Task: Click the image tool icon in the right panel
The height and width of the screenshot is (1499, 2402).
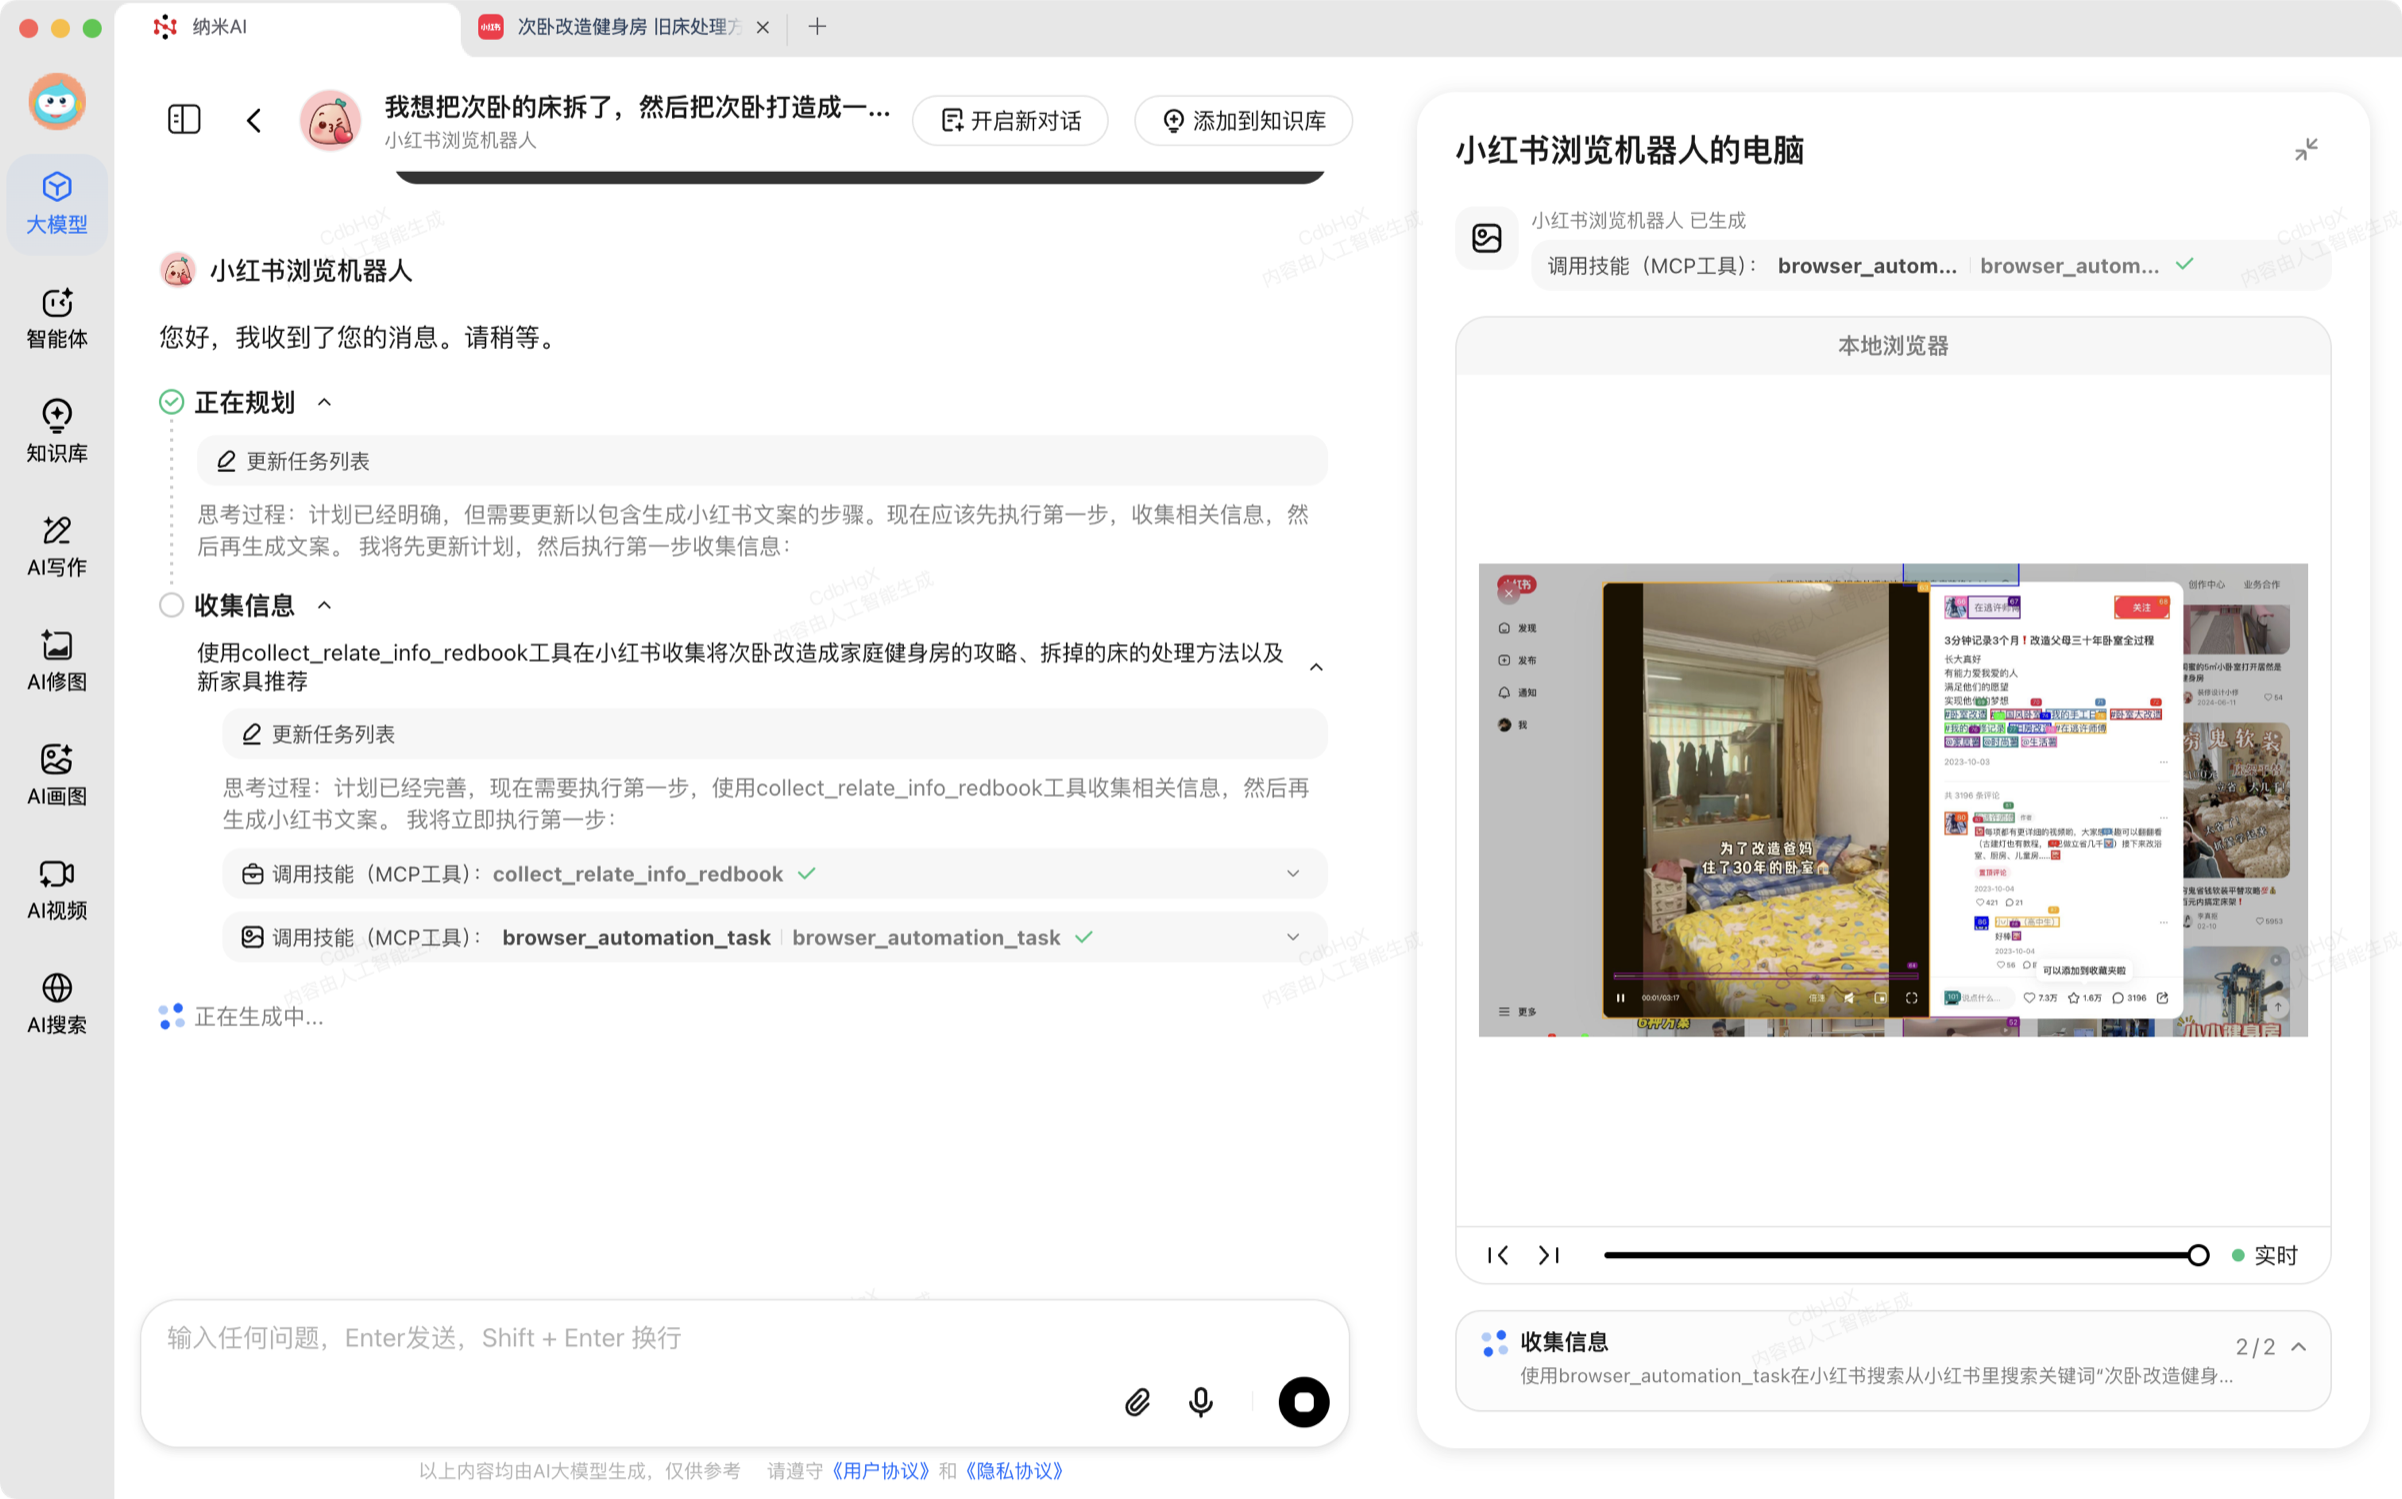Action: tap(1487, 238)
